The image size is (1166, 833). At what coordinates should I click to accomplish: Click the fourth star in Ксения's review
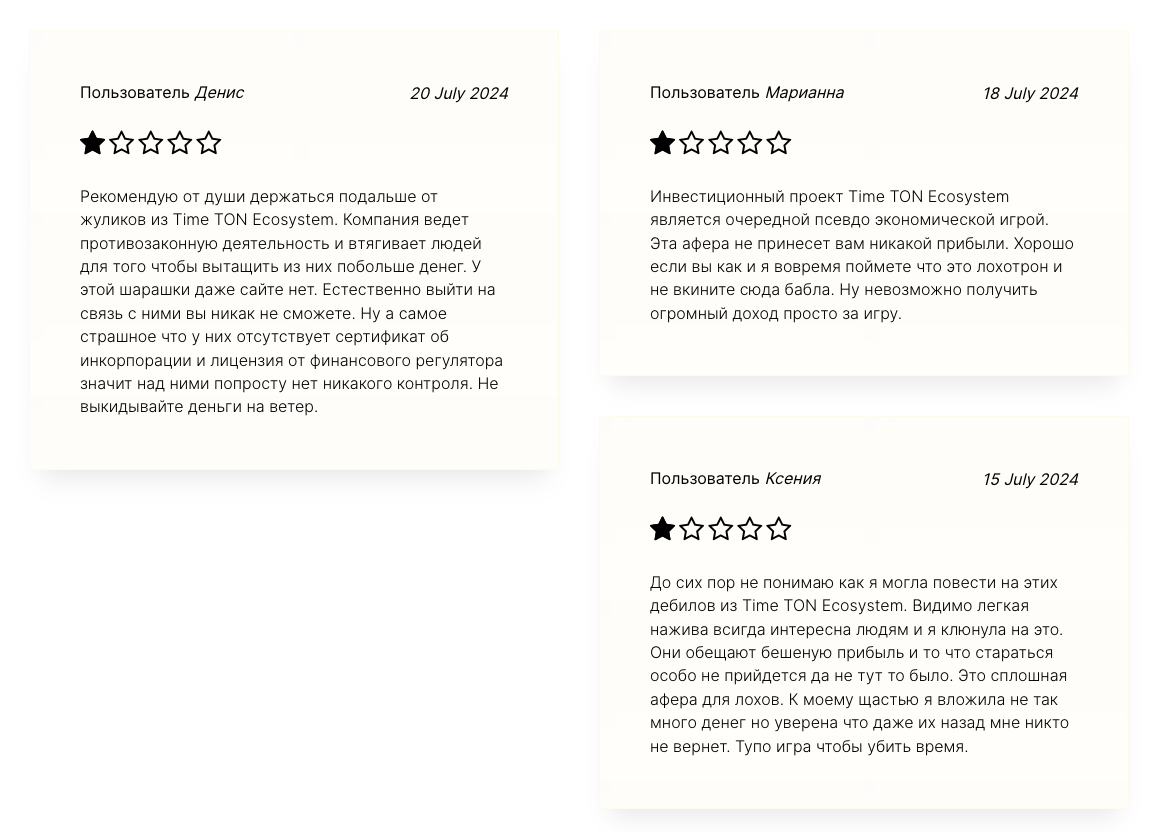click(750, 529)
